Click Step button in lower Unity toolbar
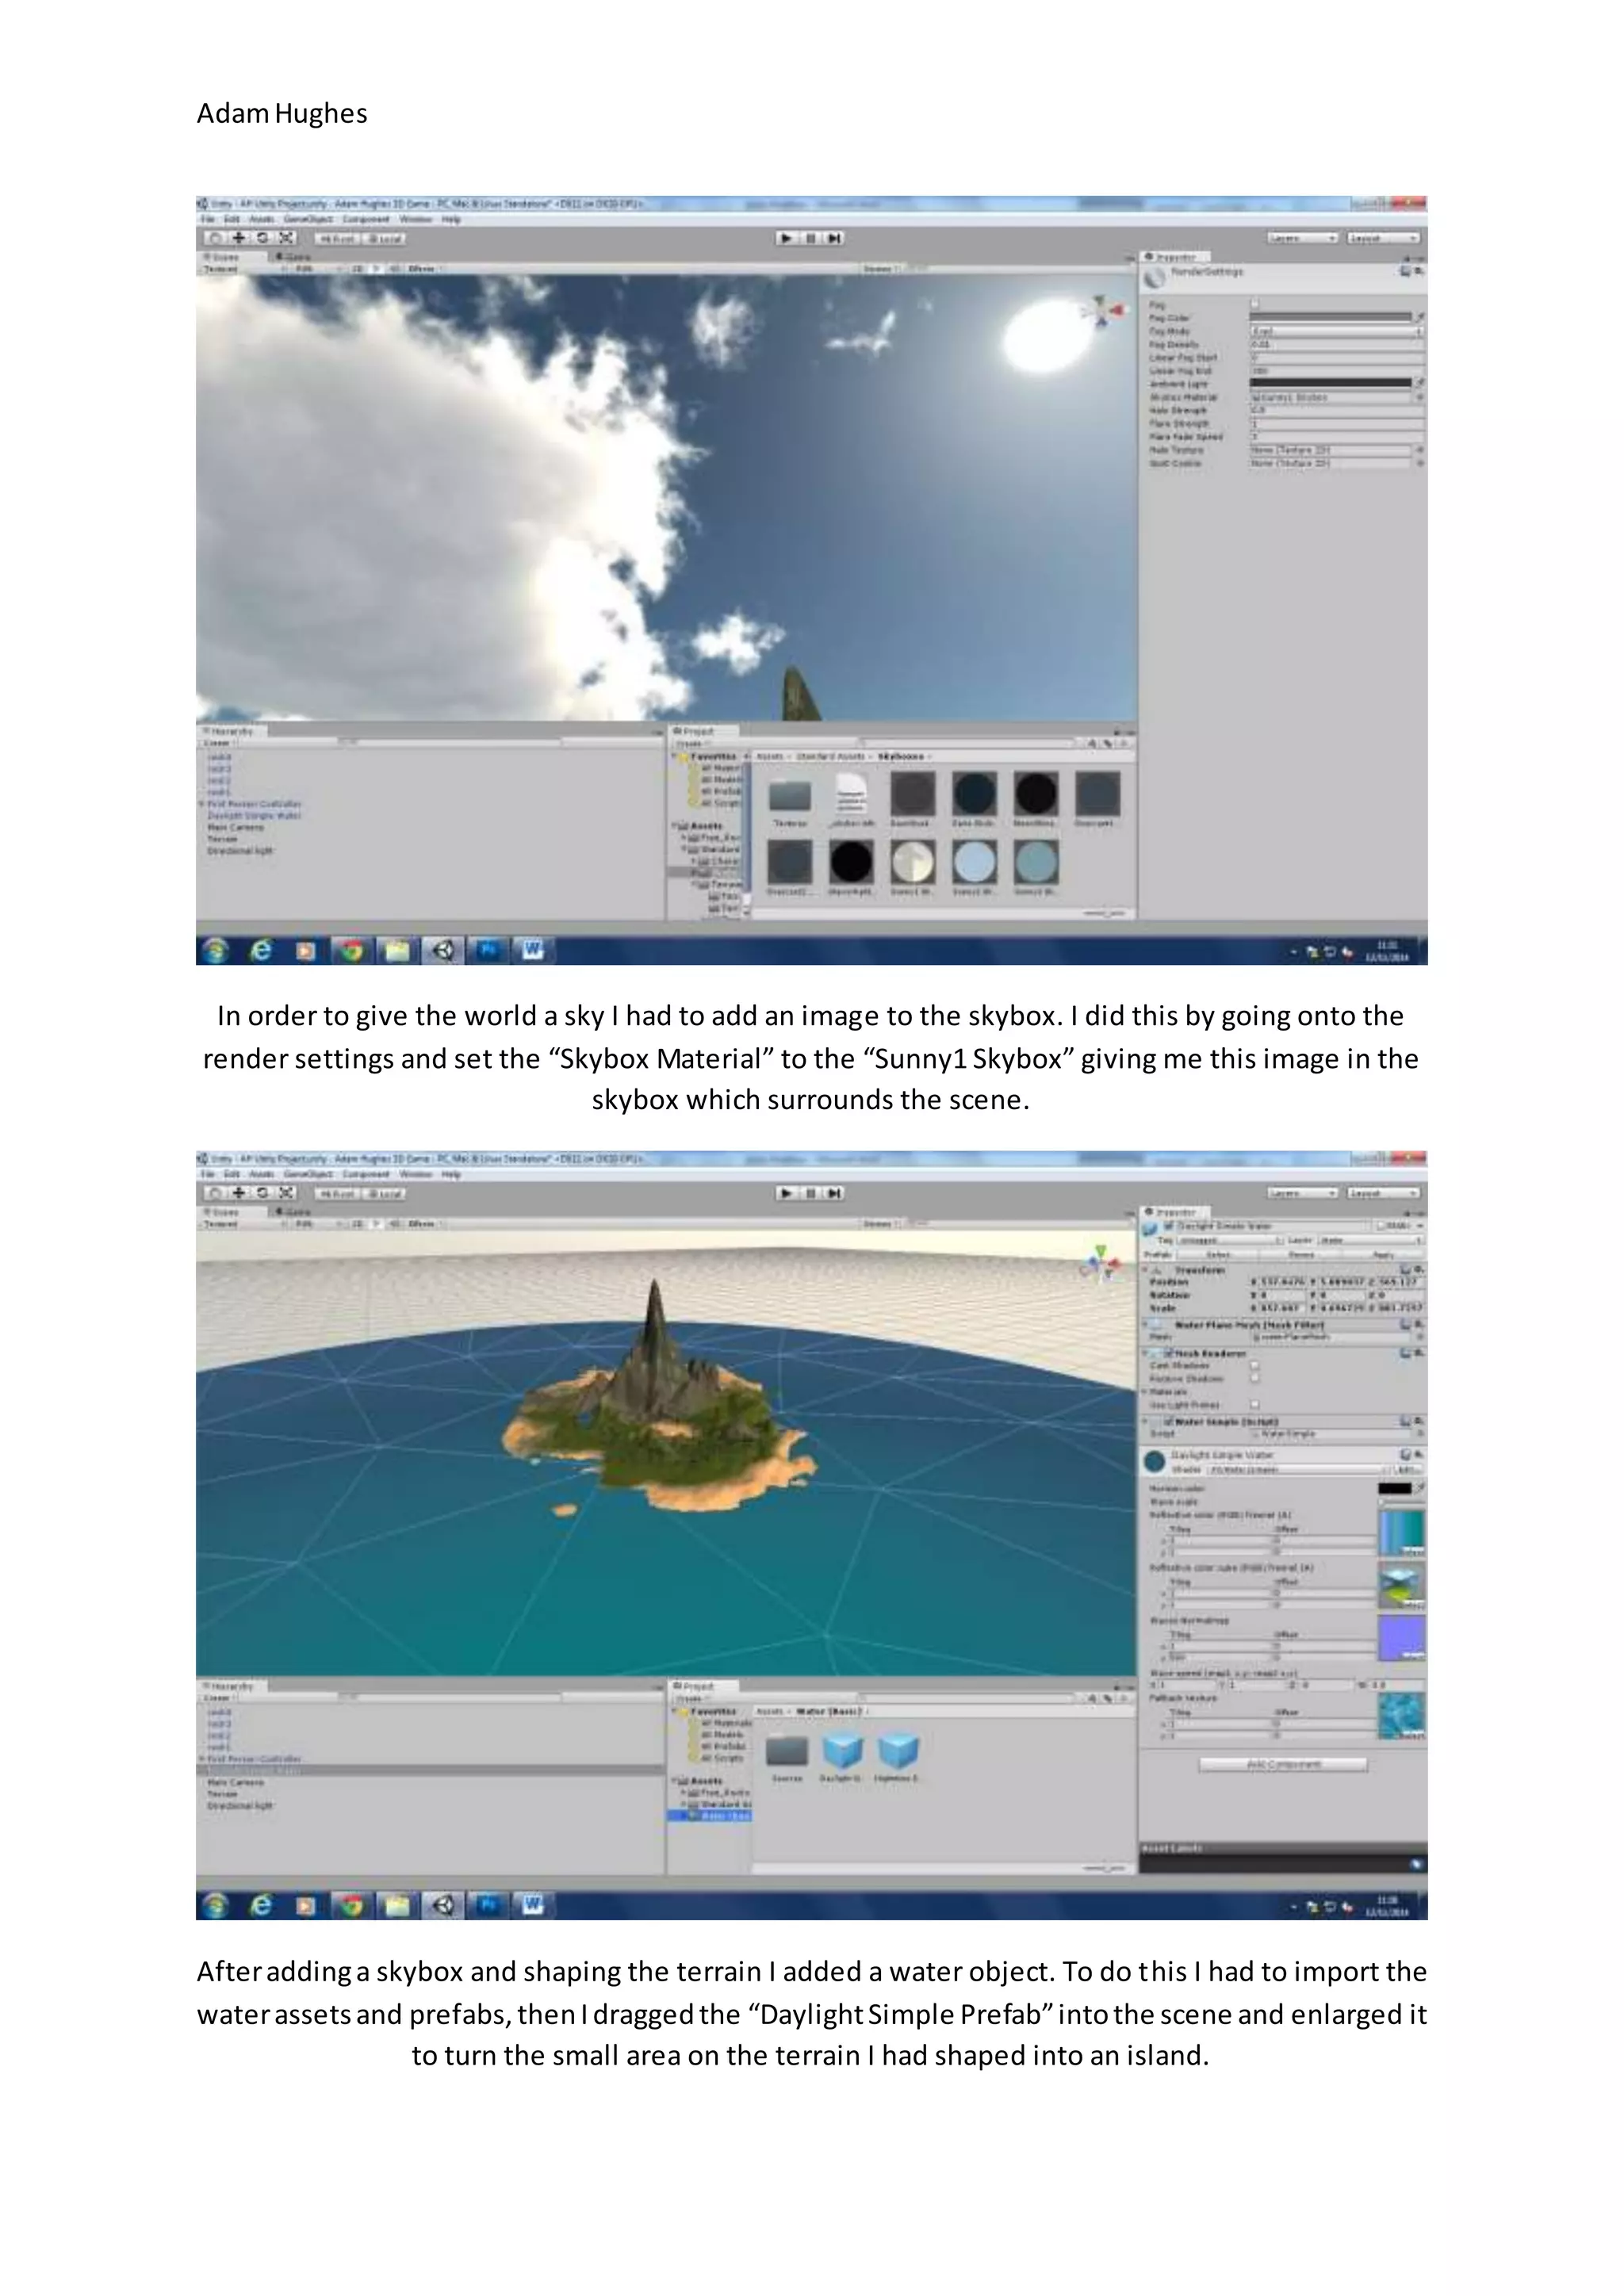This screenshot has height=2296, width=1624. click(x=835, y=1193)
